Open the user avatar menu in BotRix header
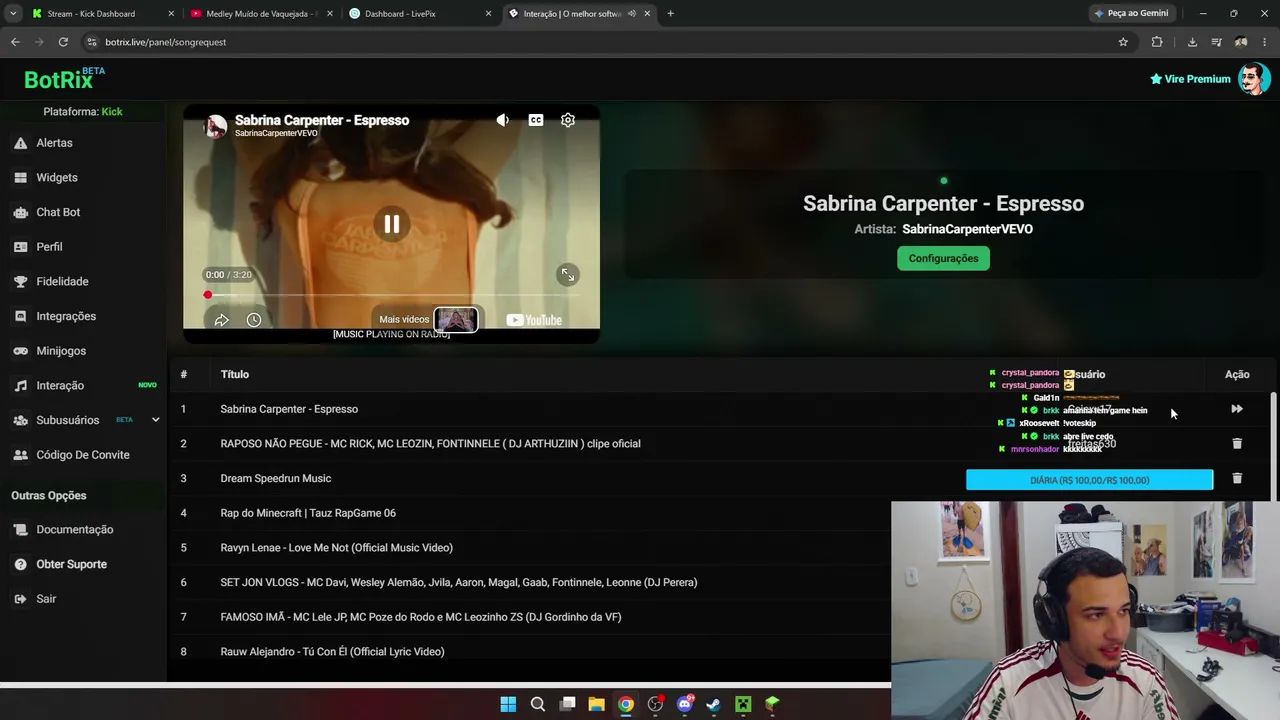The image size is (1280, 720). [1253, 79]
